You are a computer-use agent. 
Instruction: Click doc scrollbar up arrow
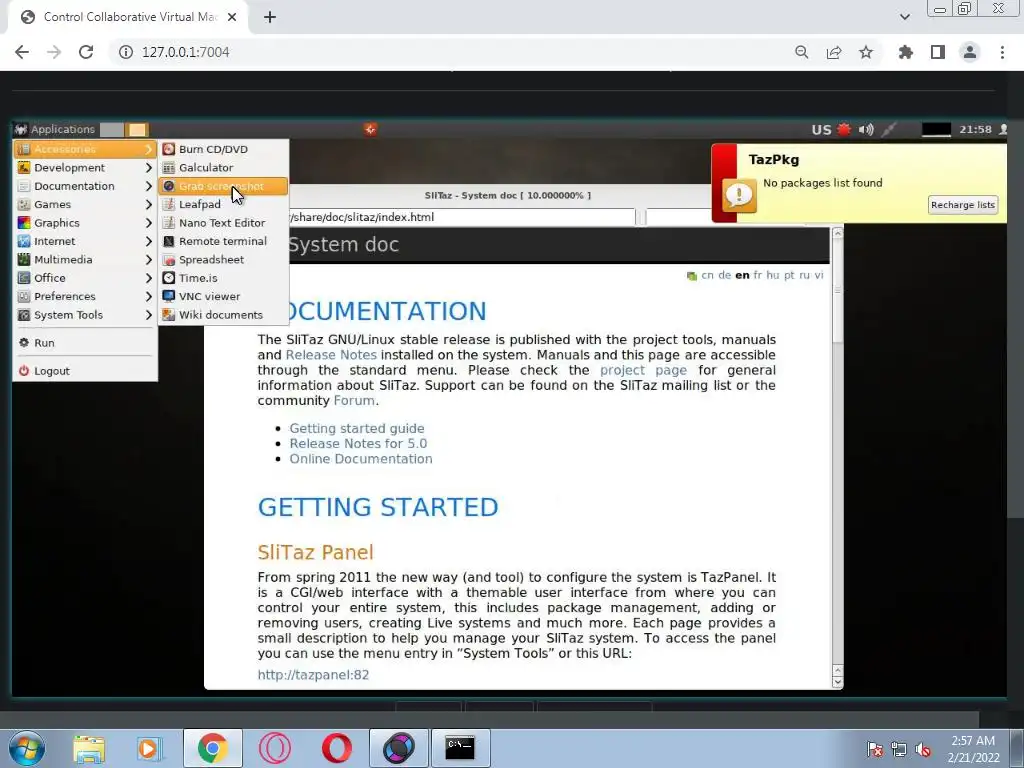click(837, 234)
